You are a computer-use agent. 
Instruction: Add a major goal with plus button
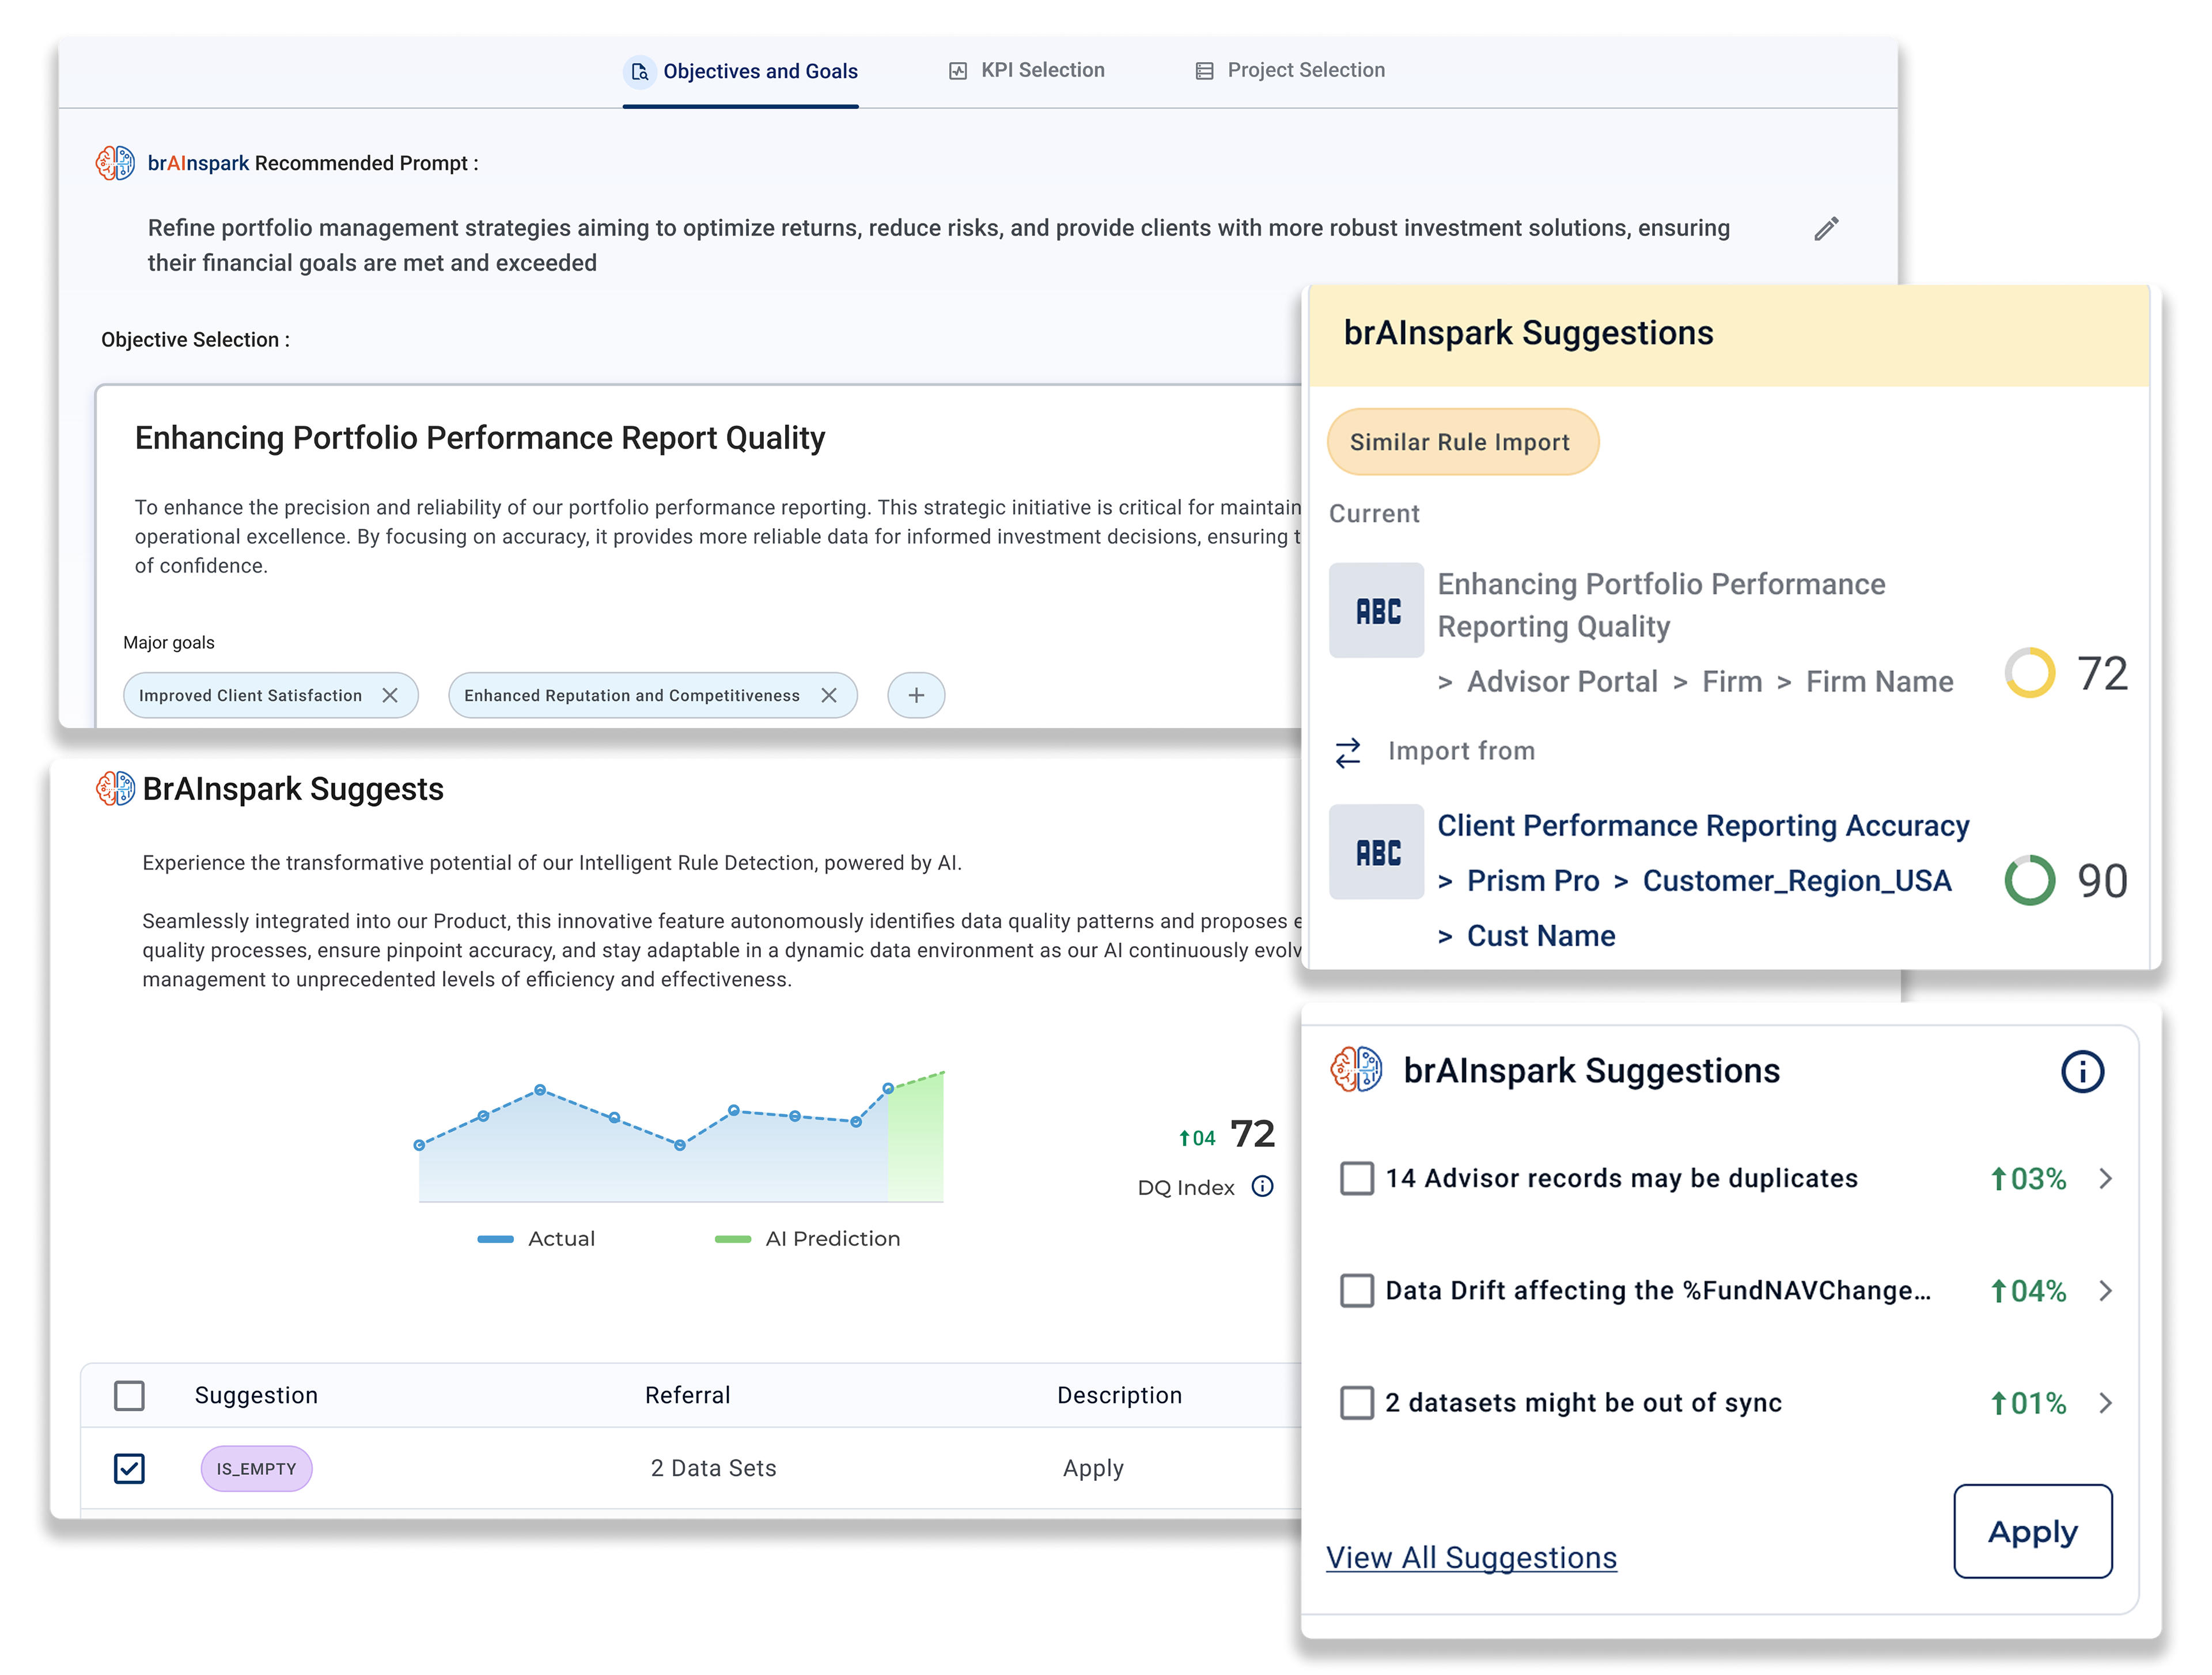[915, 695]
